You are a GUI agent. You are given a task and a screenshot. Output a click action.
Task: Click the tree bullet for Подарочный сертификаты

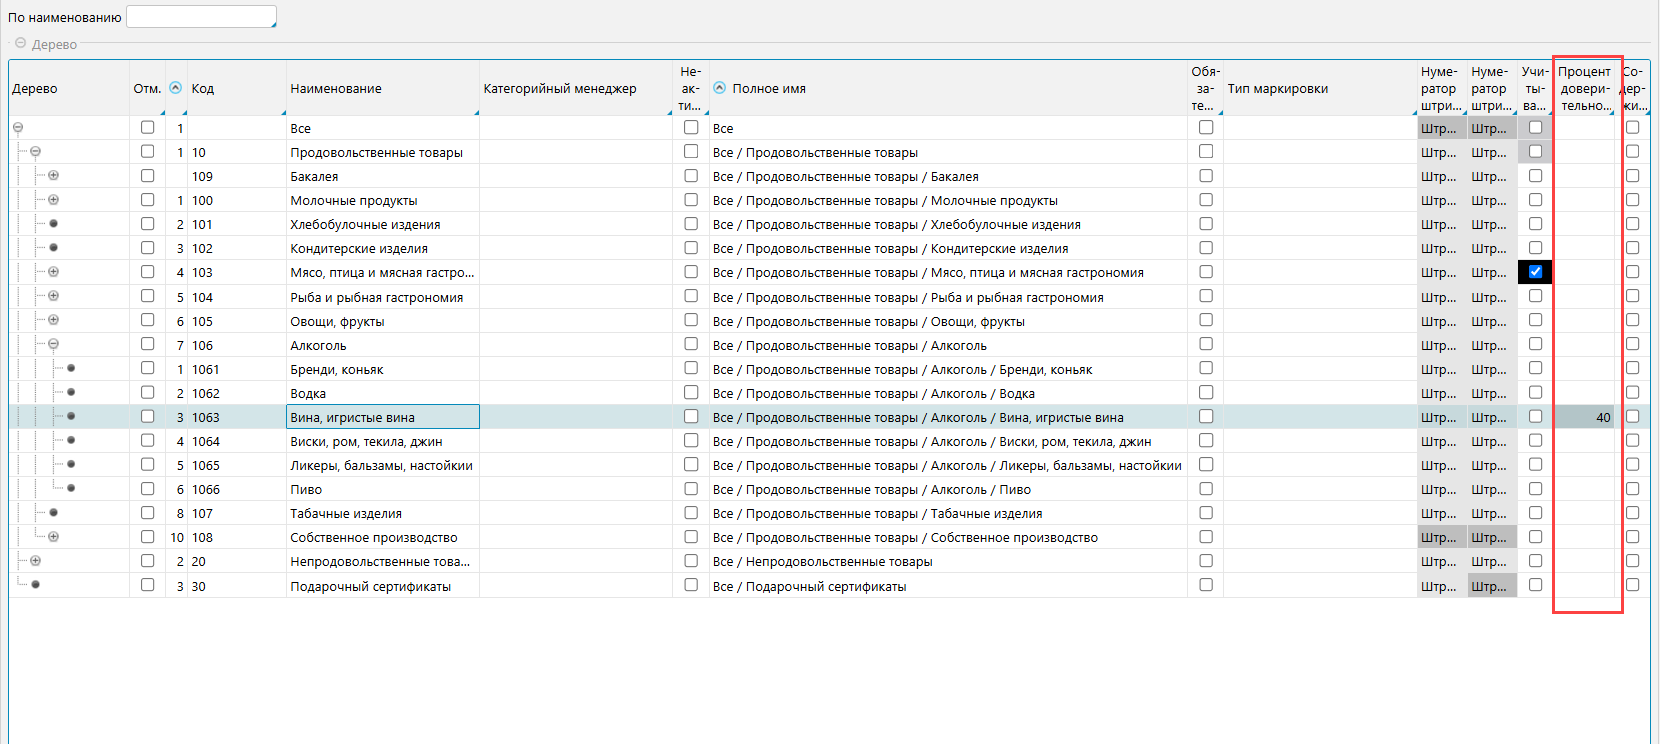[35, 584]
